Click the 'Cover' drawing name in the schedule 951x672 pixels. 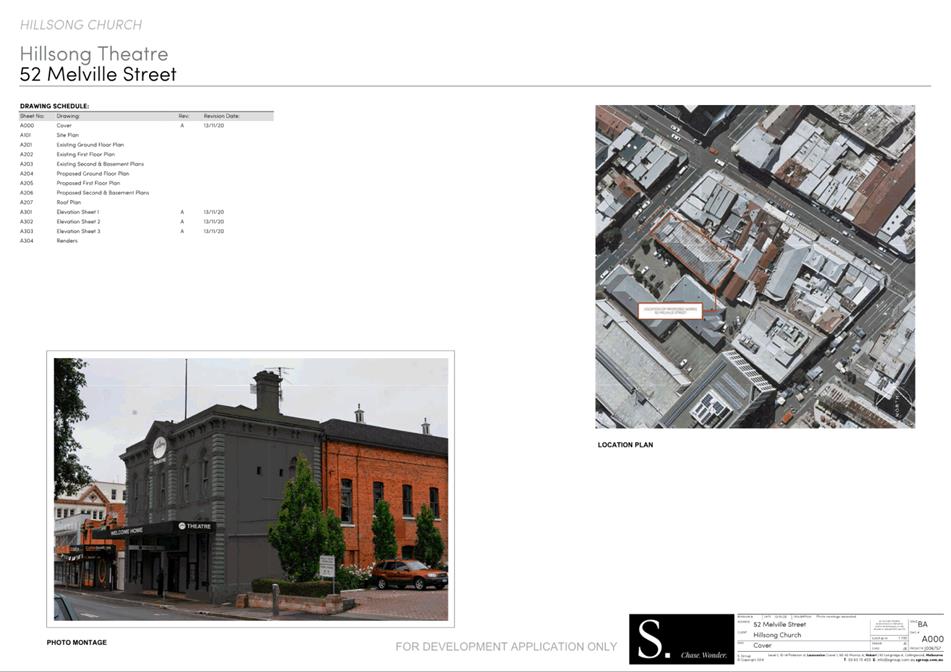[x=64, y=126]
